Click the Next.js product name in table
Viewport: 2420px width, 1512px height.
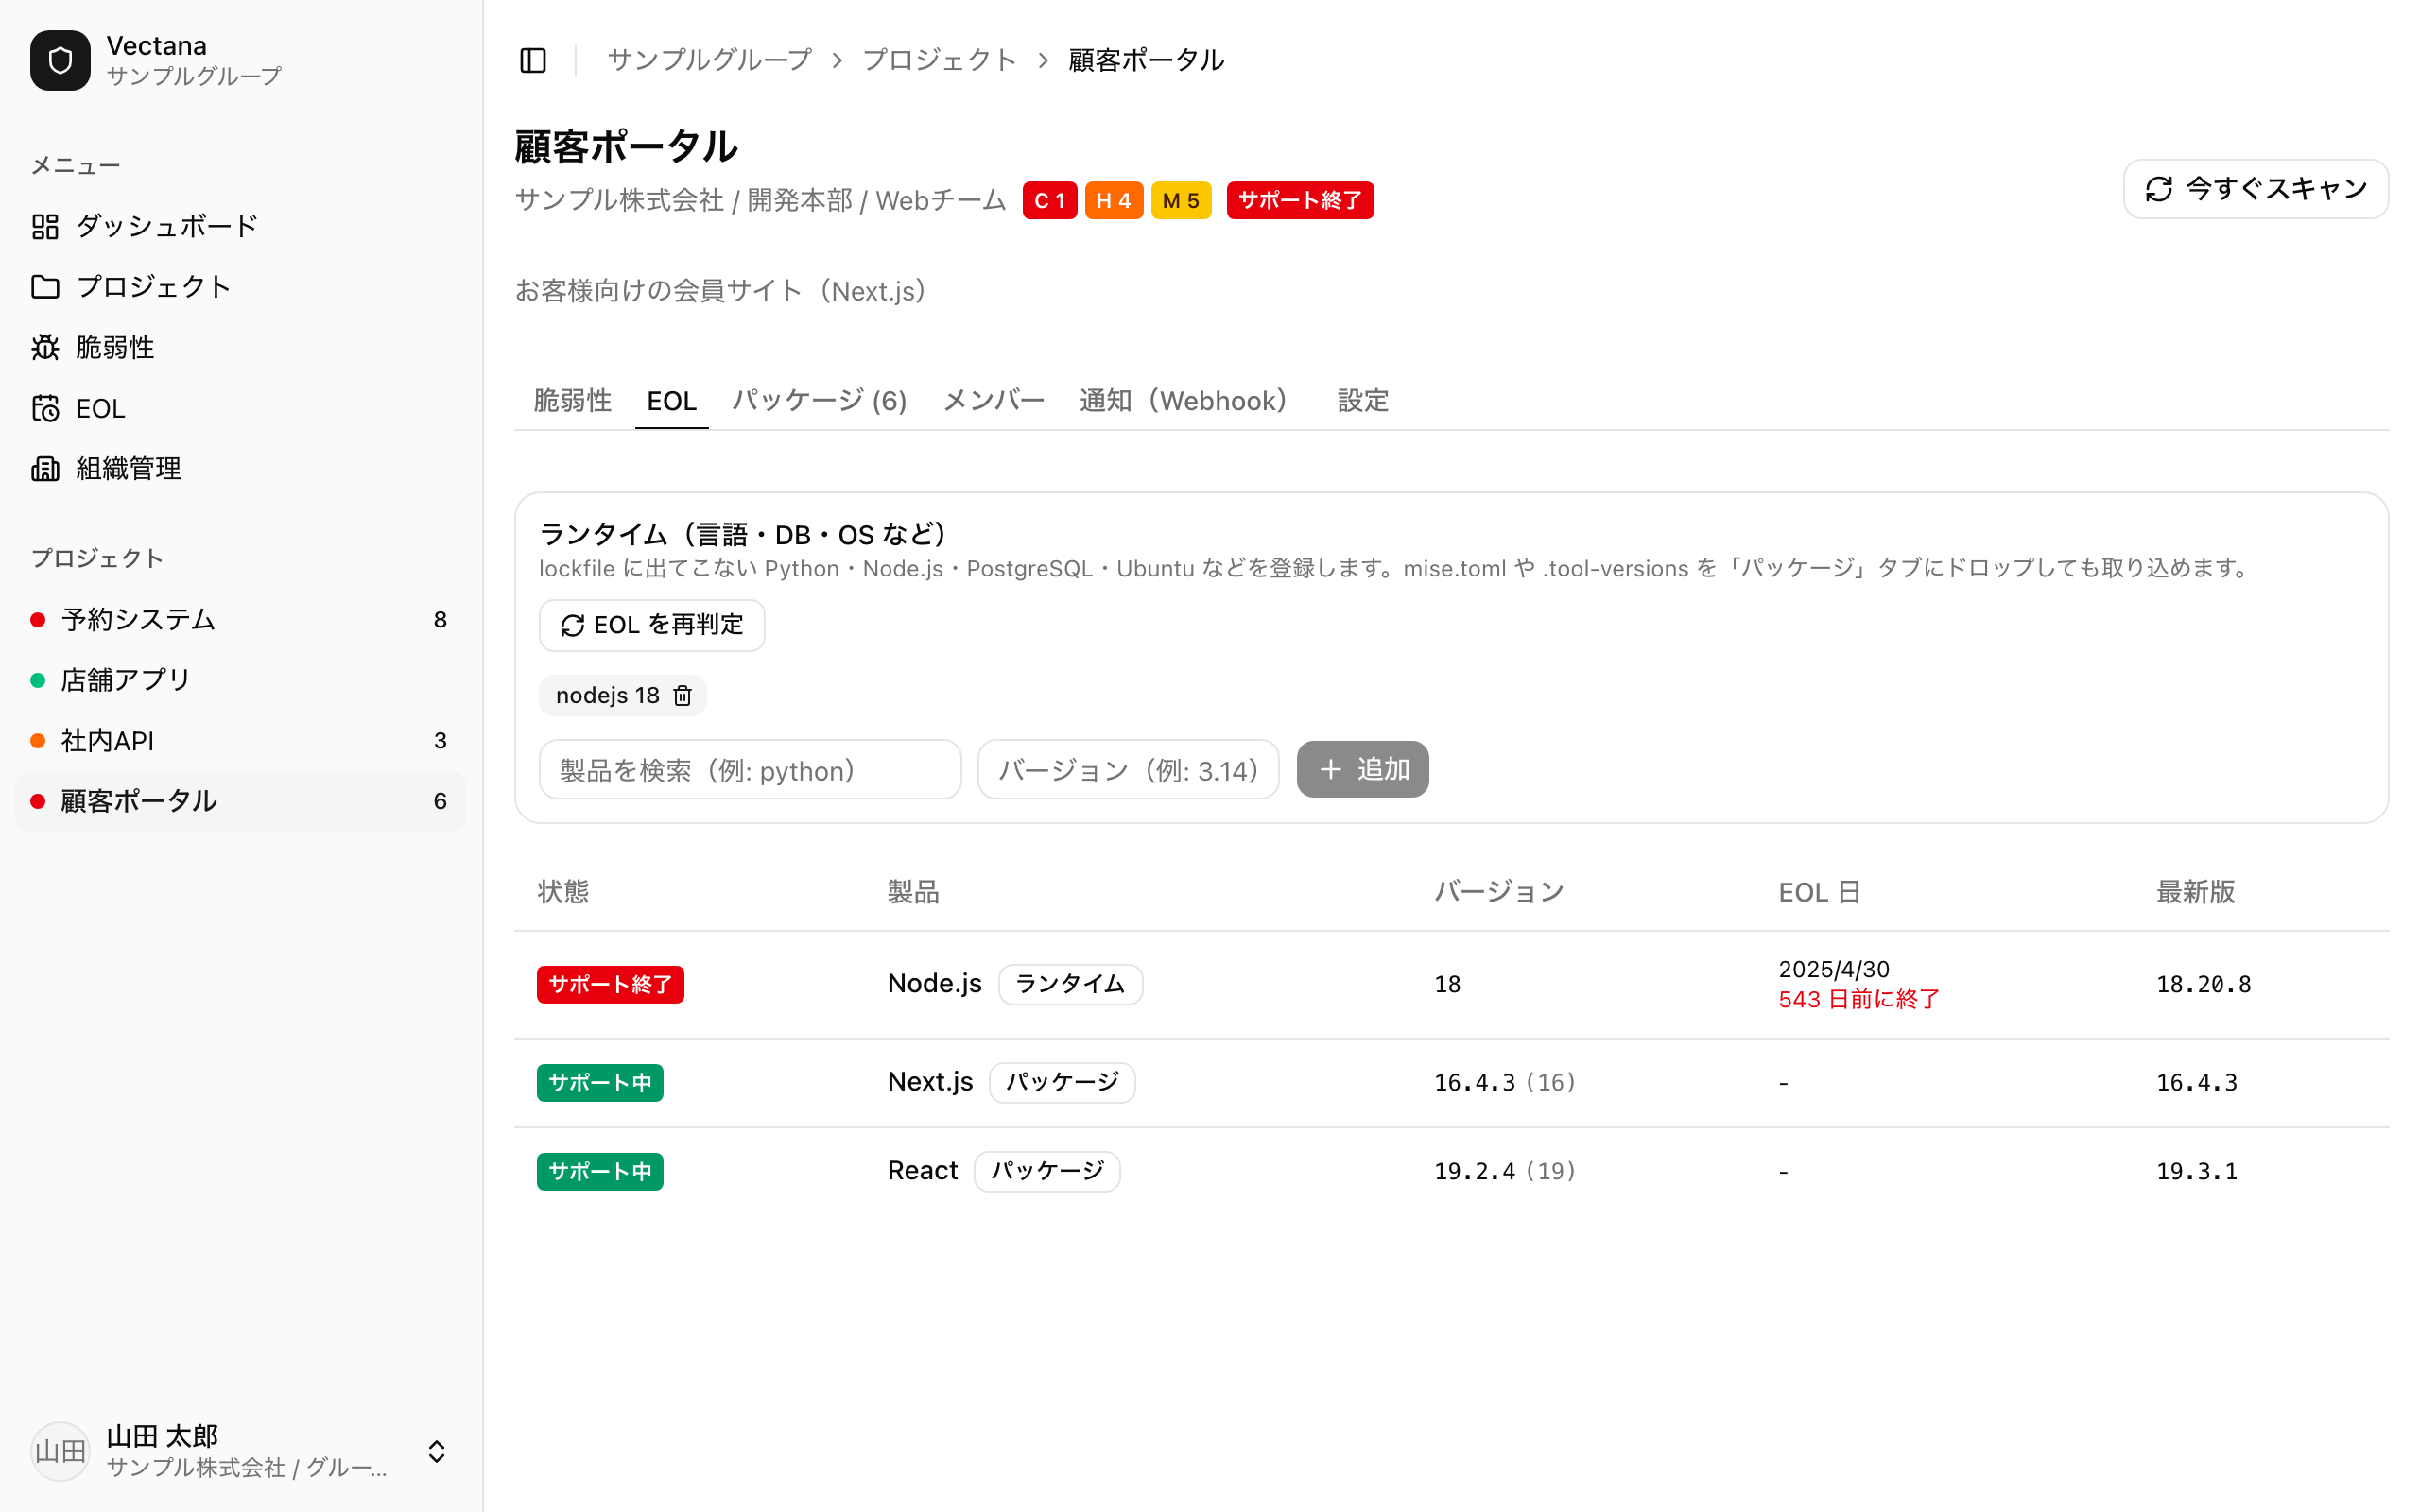point(930,1082)
